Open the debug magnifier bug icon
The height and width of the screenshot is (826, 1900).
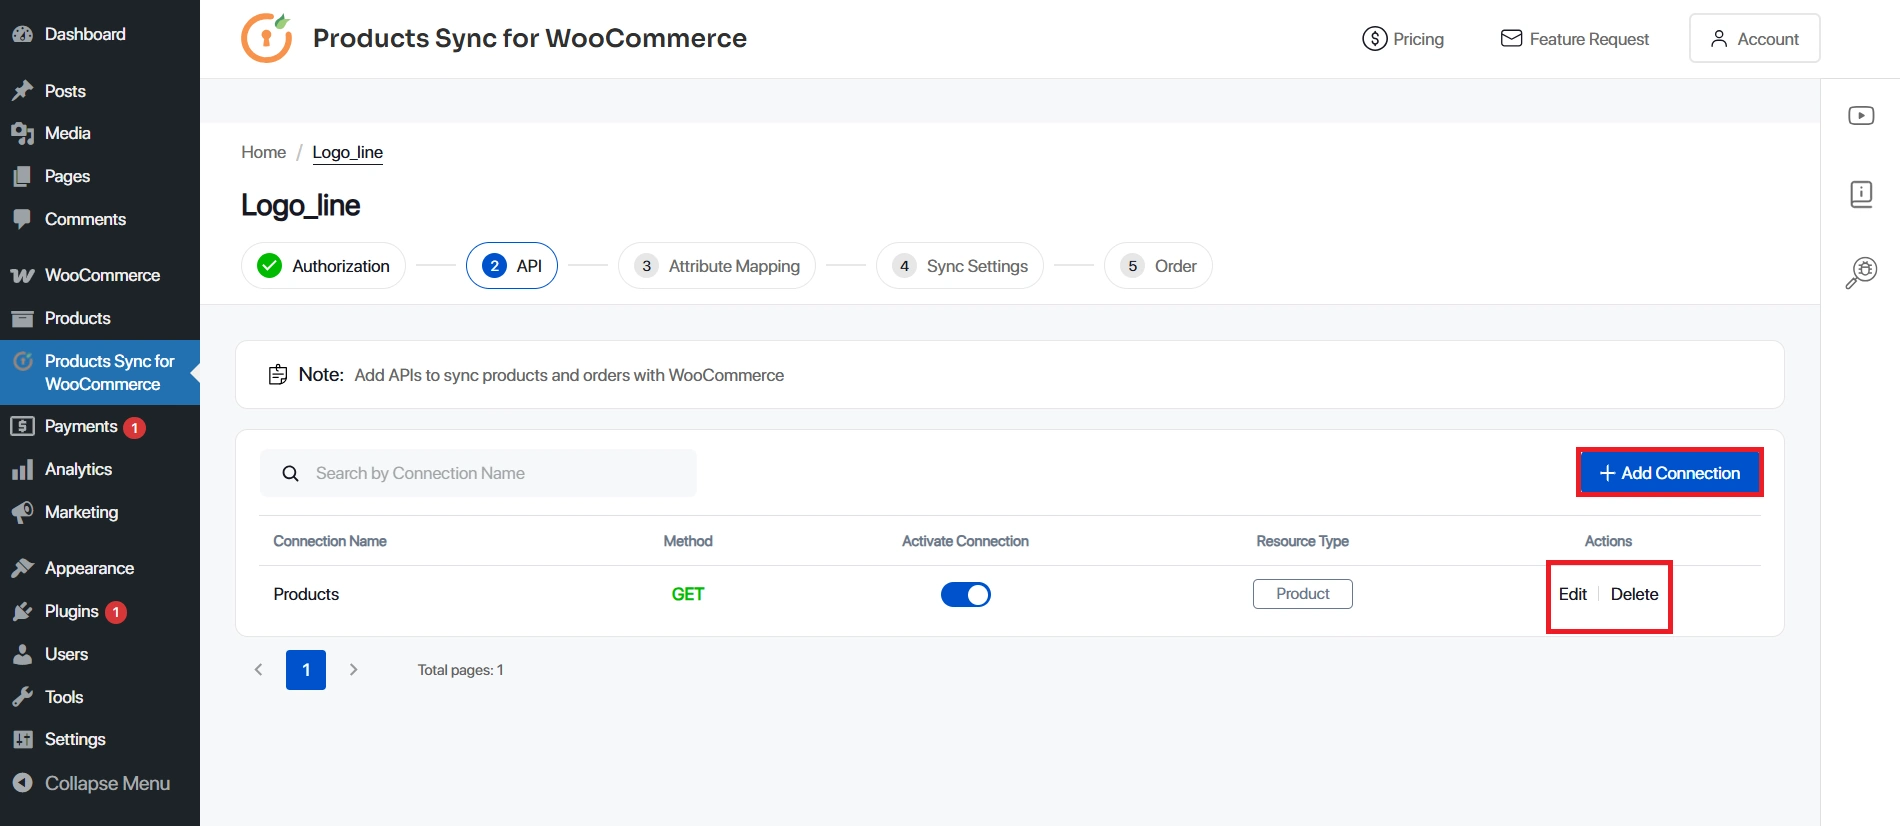click(1861, 272)
